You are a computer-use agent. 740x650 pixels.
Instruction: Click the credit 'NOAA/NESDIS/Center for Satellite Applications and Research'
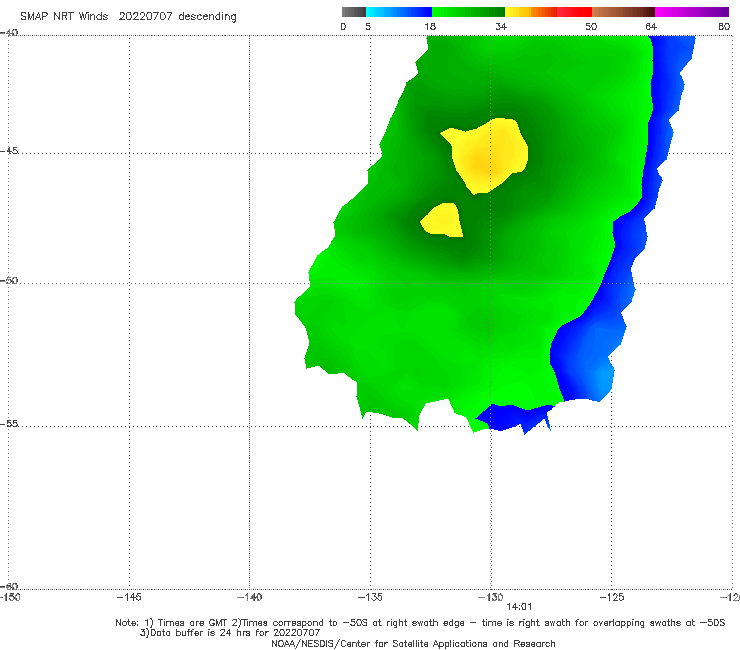413,643
